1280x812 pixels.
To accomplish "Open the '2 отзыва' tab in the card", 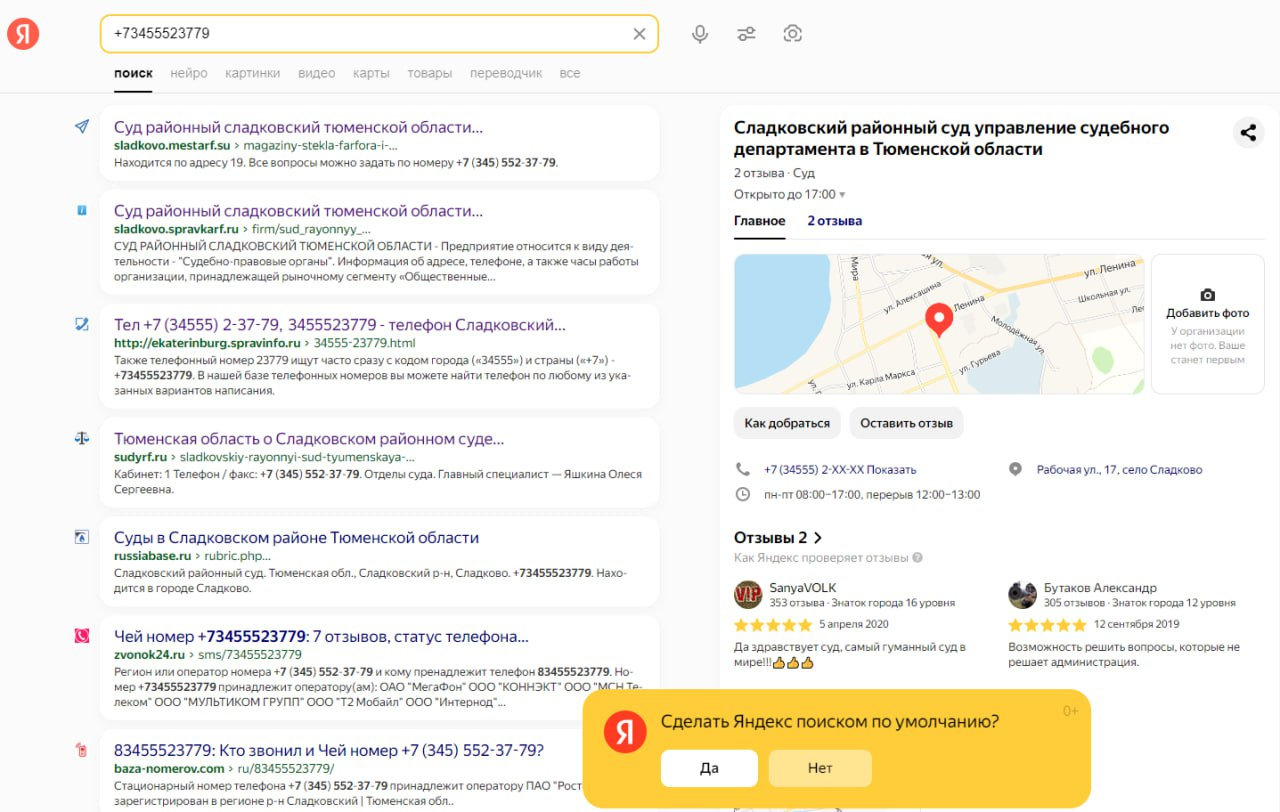I will pos(835,221).
